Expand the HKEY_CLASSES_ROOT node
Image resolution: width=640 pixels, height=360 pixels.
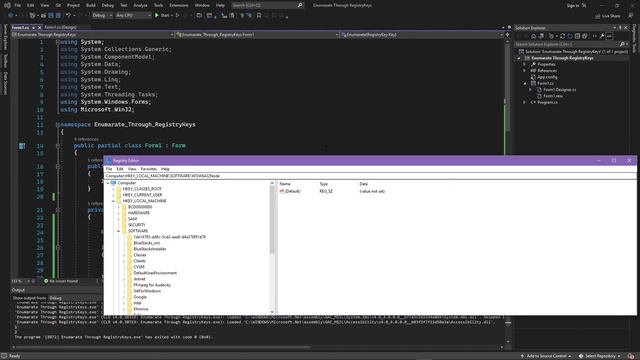(x=113, y=189)
